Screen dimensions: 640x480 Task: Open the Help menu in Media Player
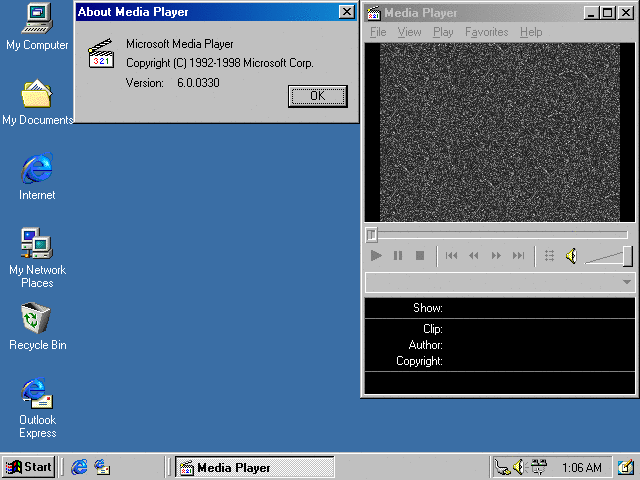(531, 32)
